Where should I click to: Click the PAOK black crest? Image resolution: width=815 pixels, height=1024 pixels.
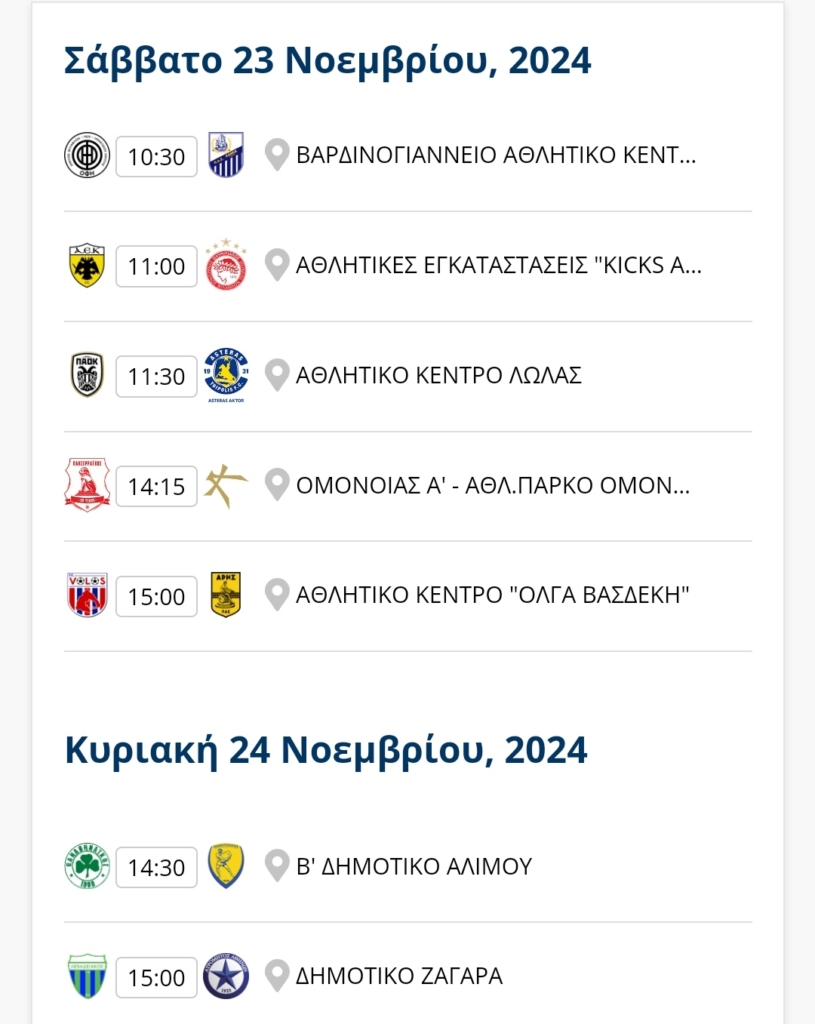coord(87,375)
